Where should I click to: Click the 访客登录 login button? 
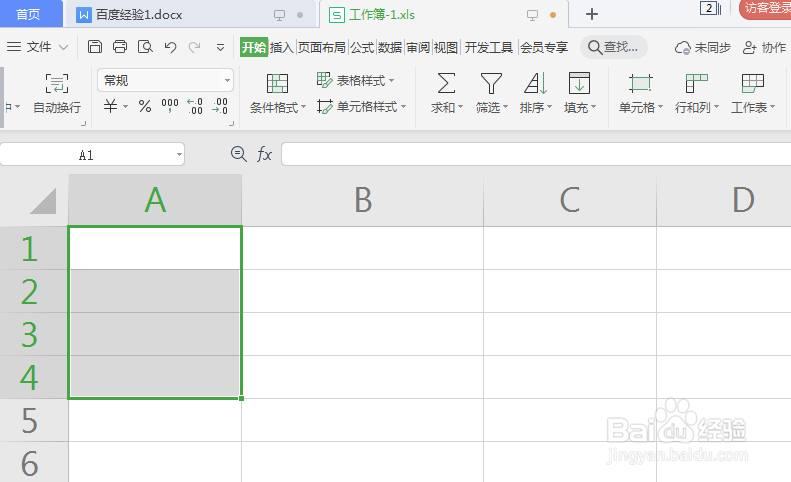click(766, 9)
